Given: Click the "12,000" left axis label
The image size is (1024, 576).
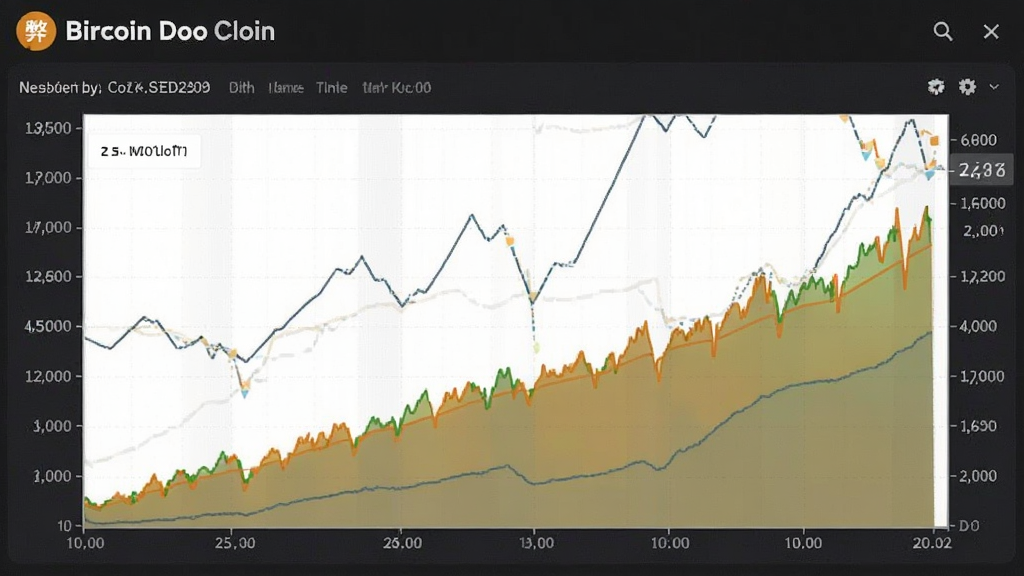Looking at the screenshot, I should coord(48,376).
